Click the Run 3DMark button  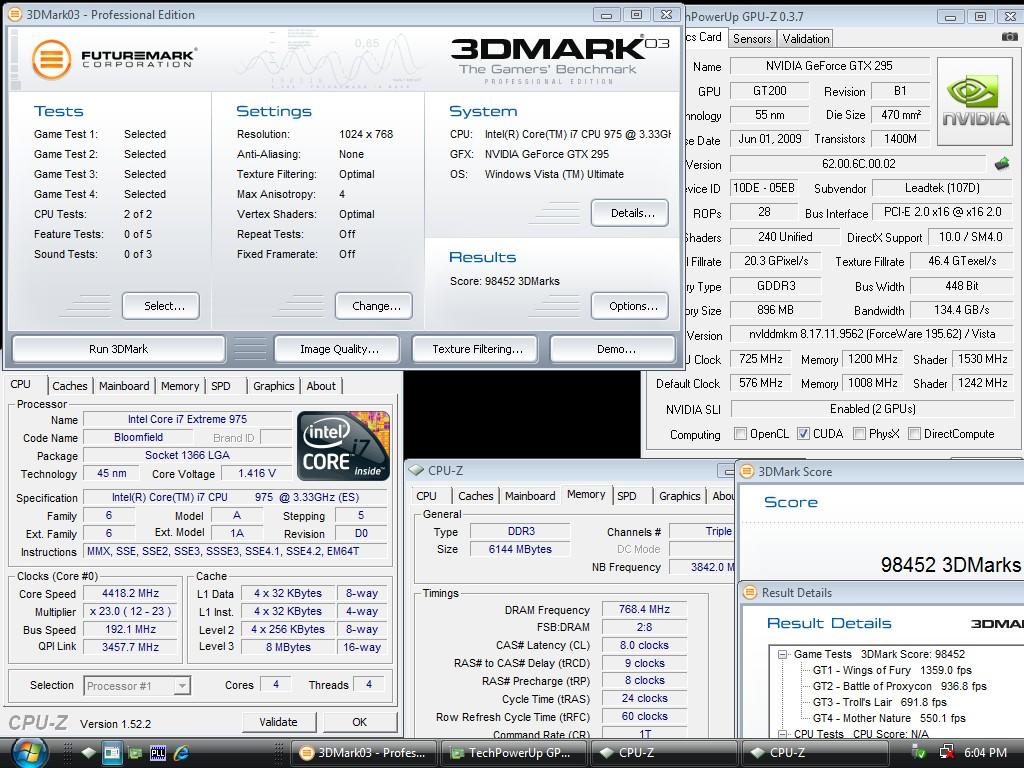coord(118,349)
